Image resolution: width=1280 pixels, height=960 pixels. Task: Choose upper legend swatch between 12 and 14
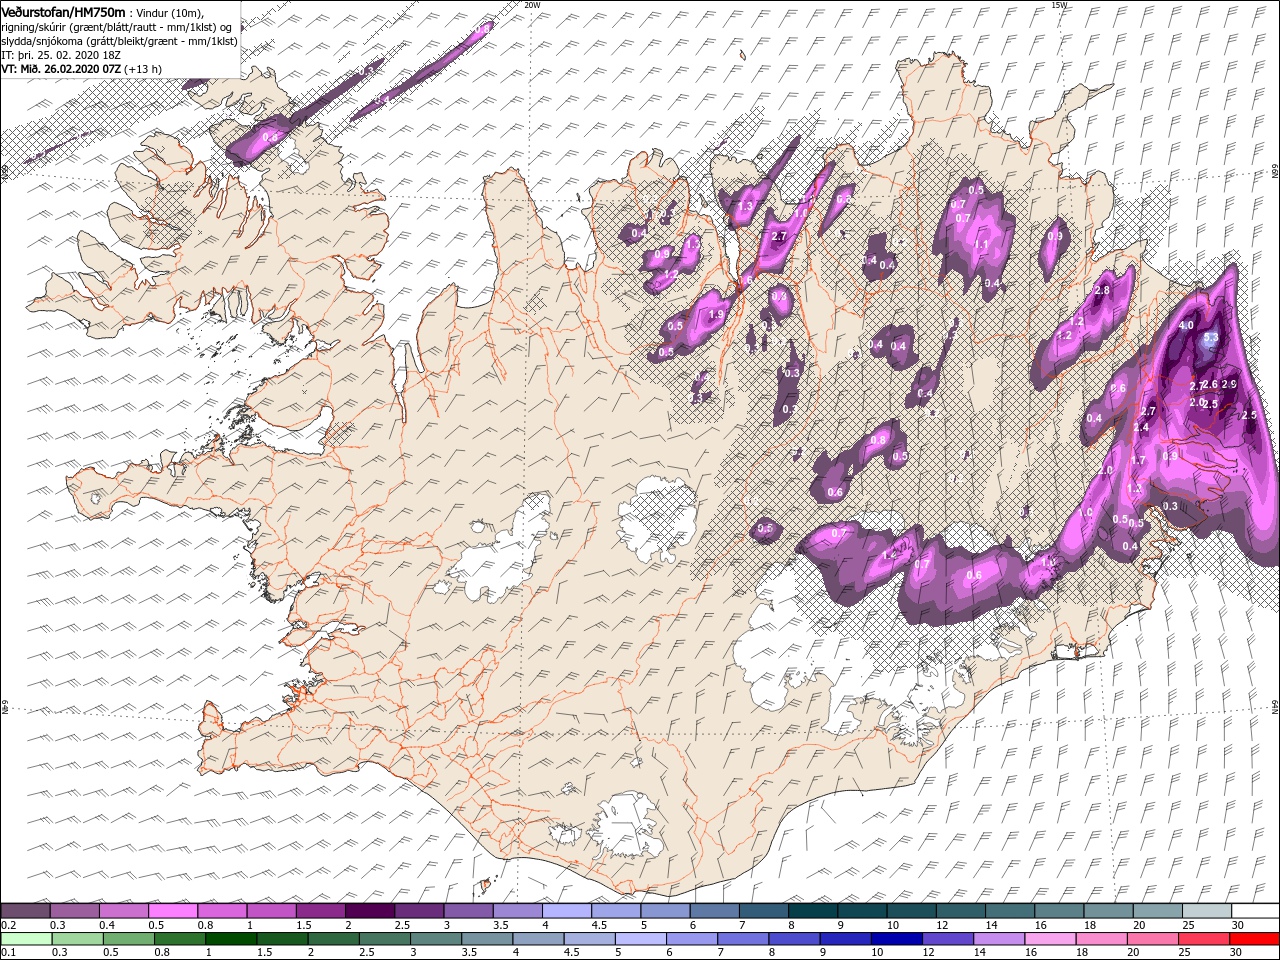(960, 911)
